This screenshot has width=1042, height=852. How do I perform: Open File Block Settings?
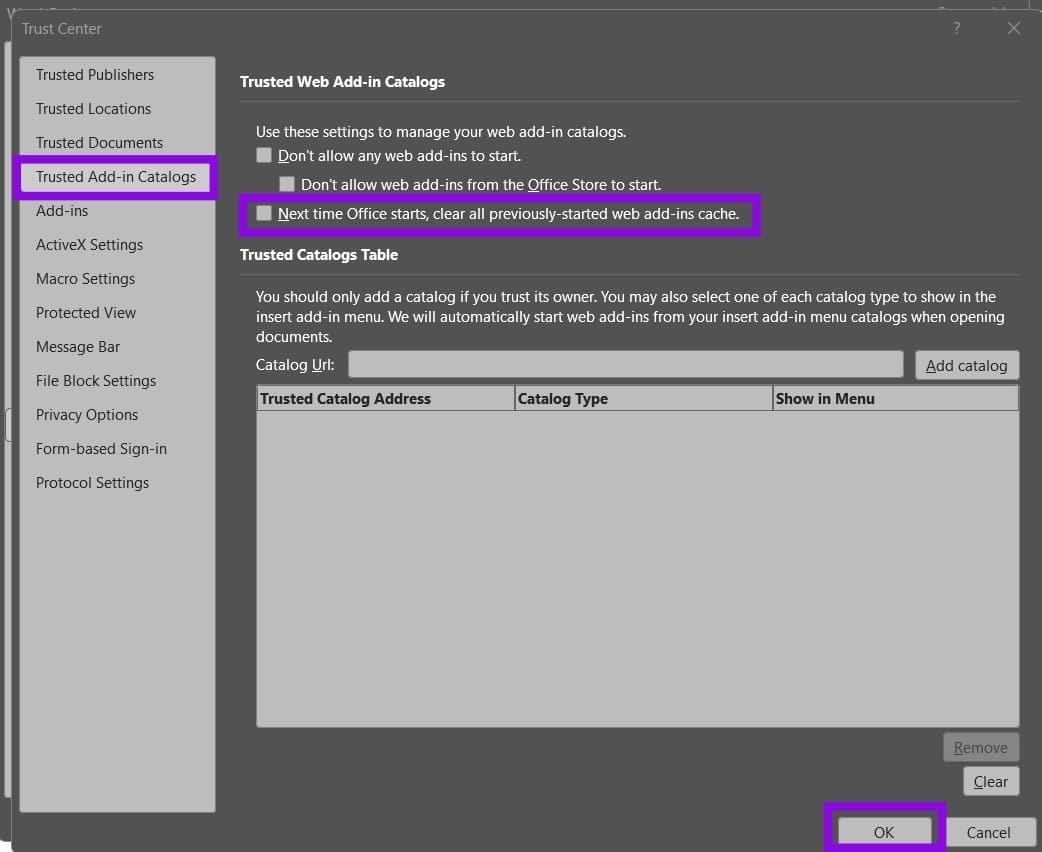(x=96, y=380)
